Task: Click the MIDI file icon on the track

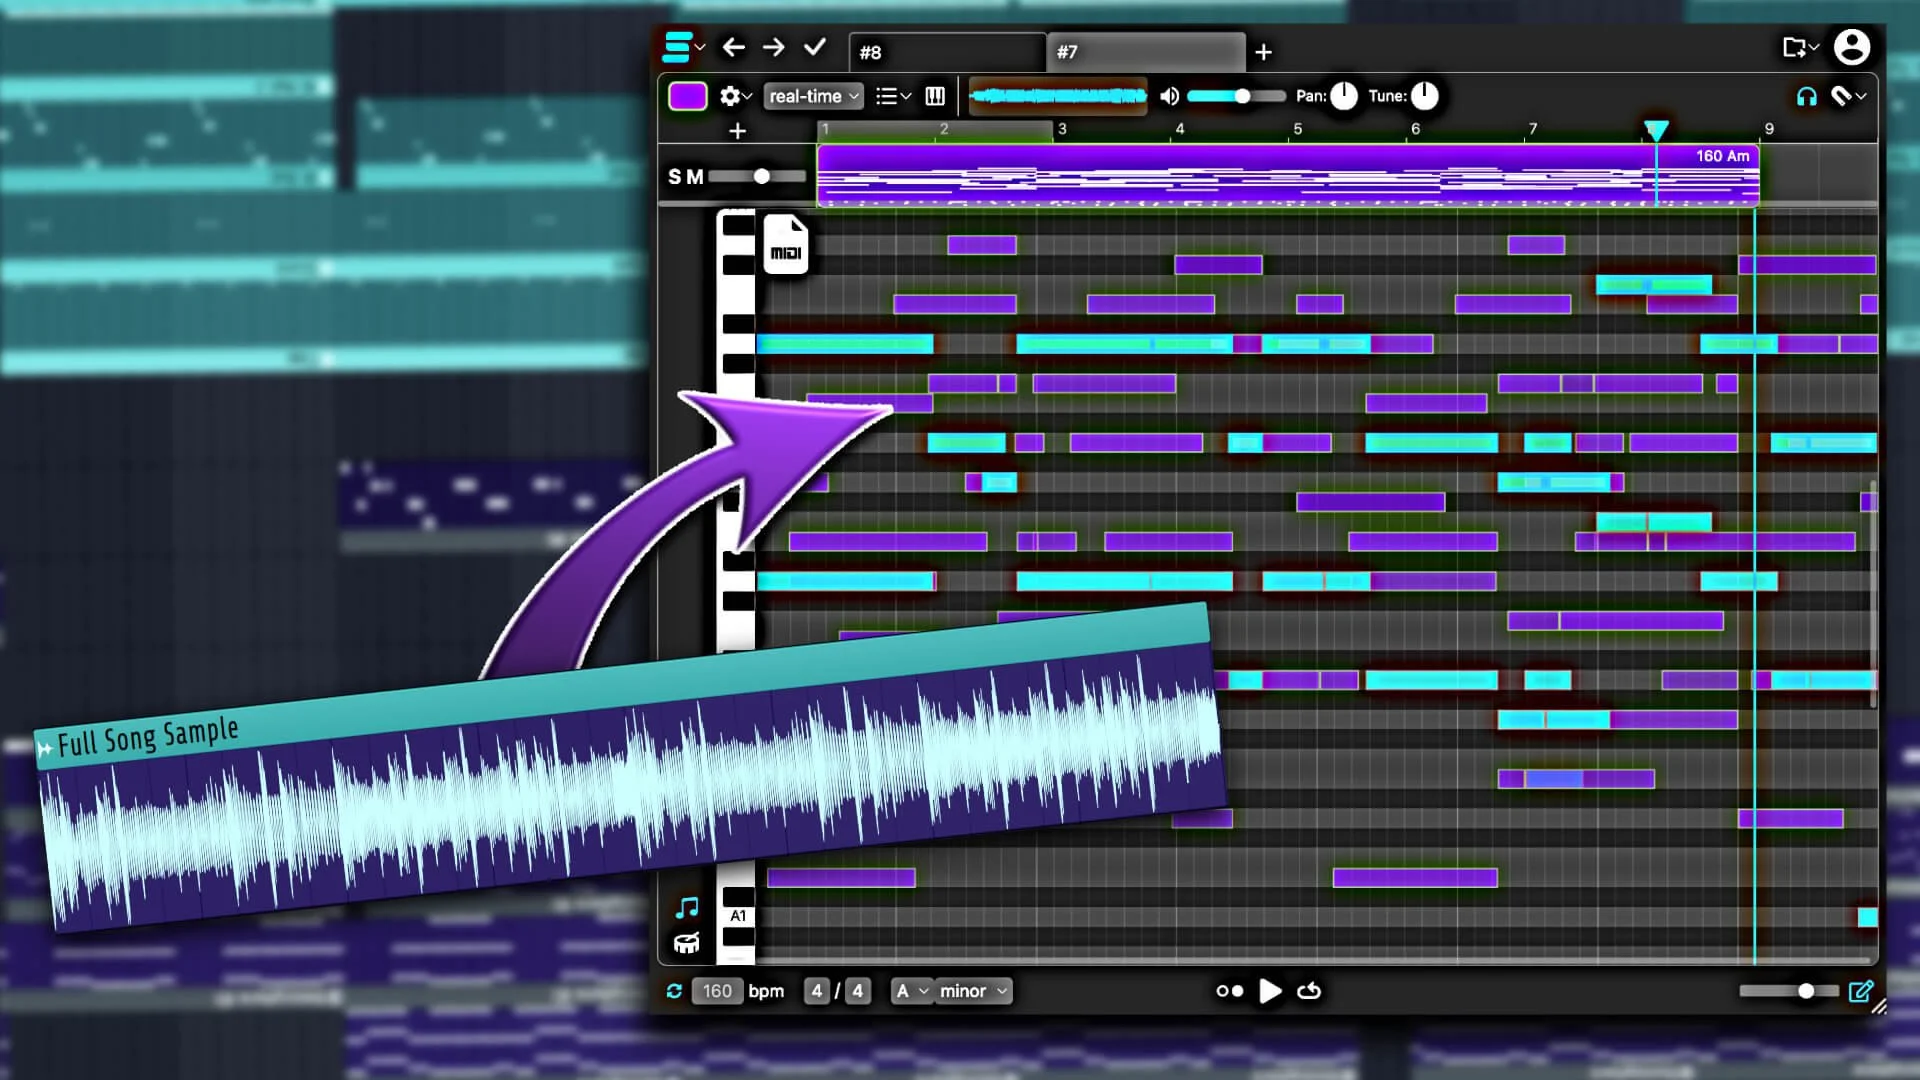Action: 786,245
